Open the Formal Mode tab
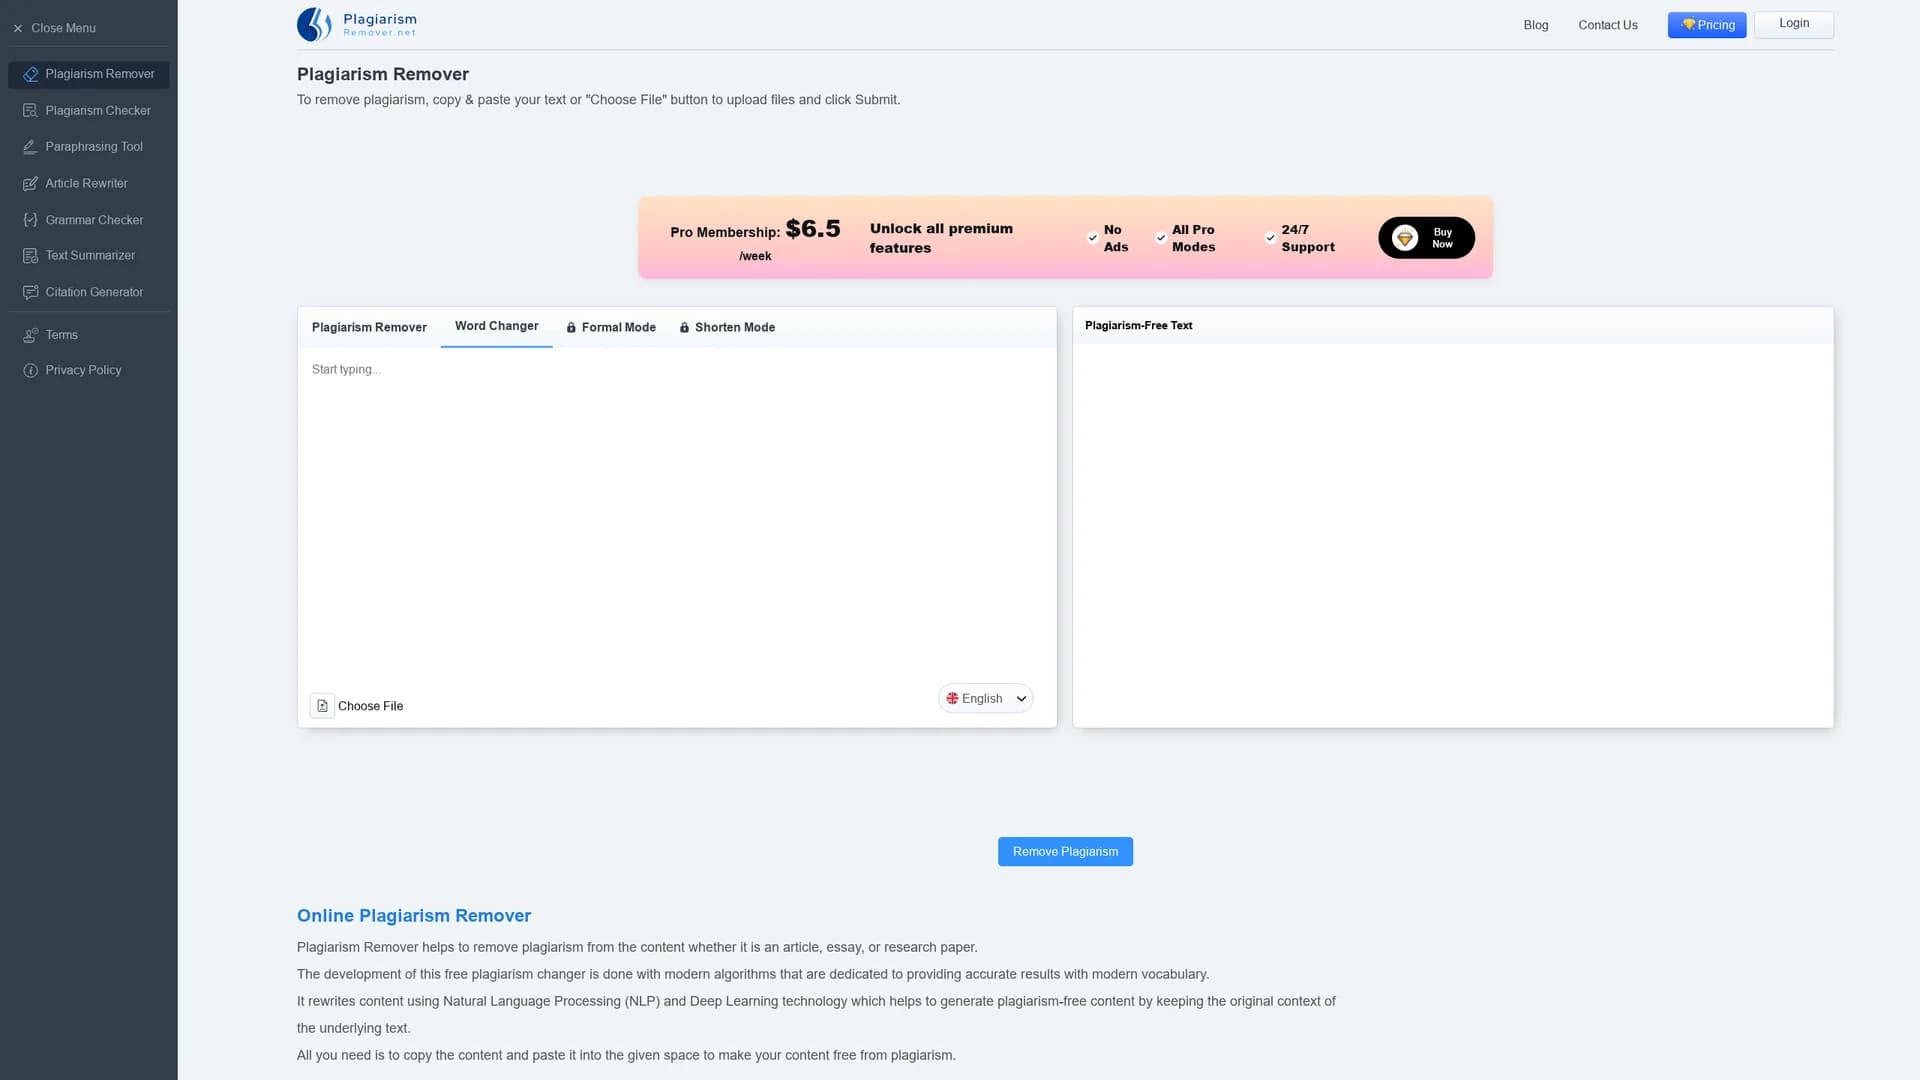The width and height of the screenshot is (1920, 1080). [x=611, y=328]
